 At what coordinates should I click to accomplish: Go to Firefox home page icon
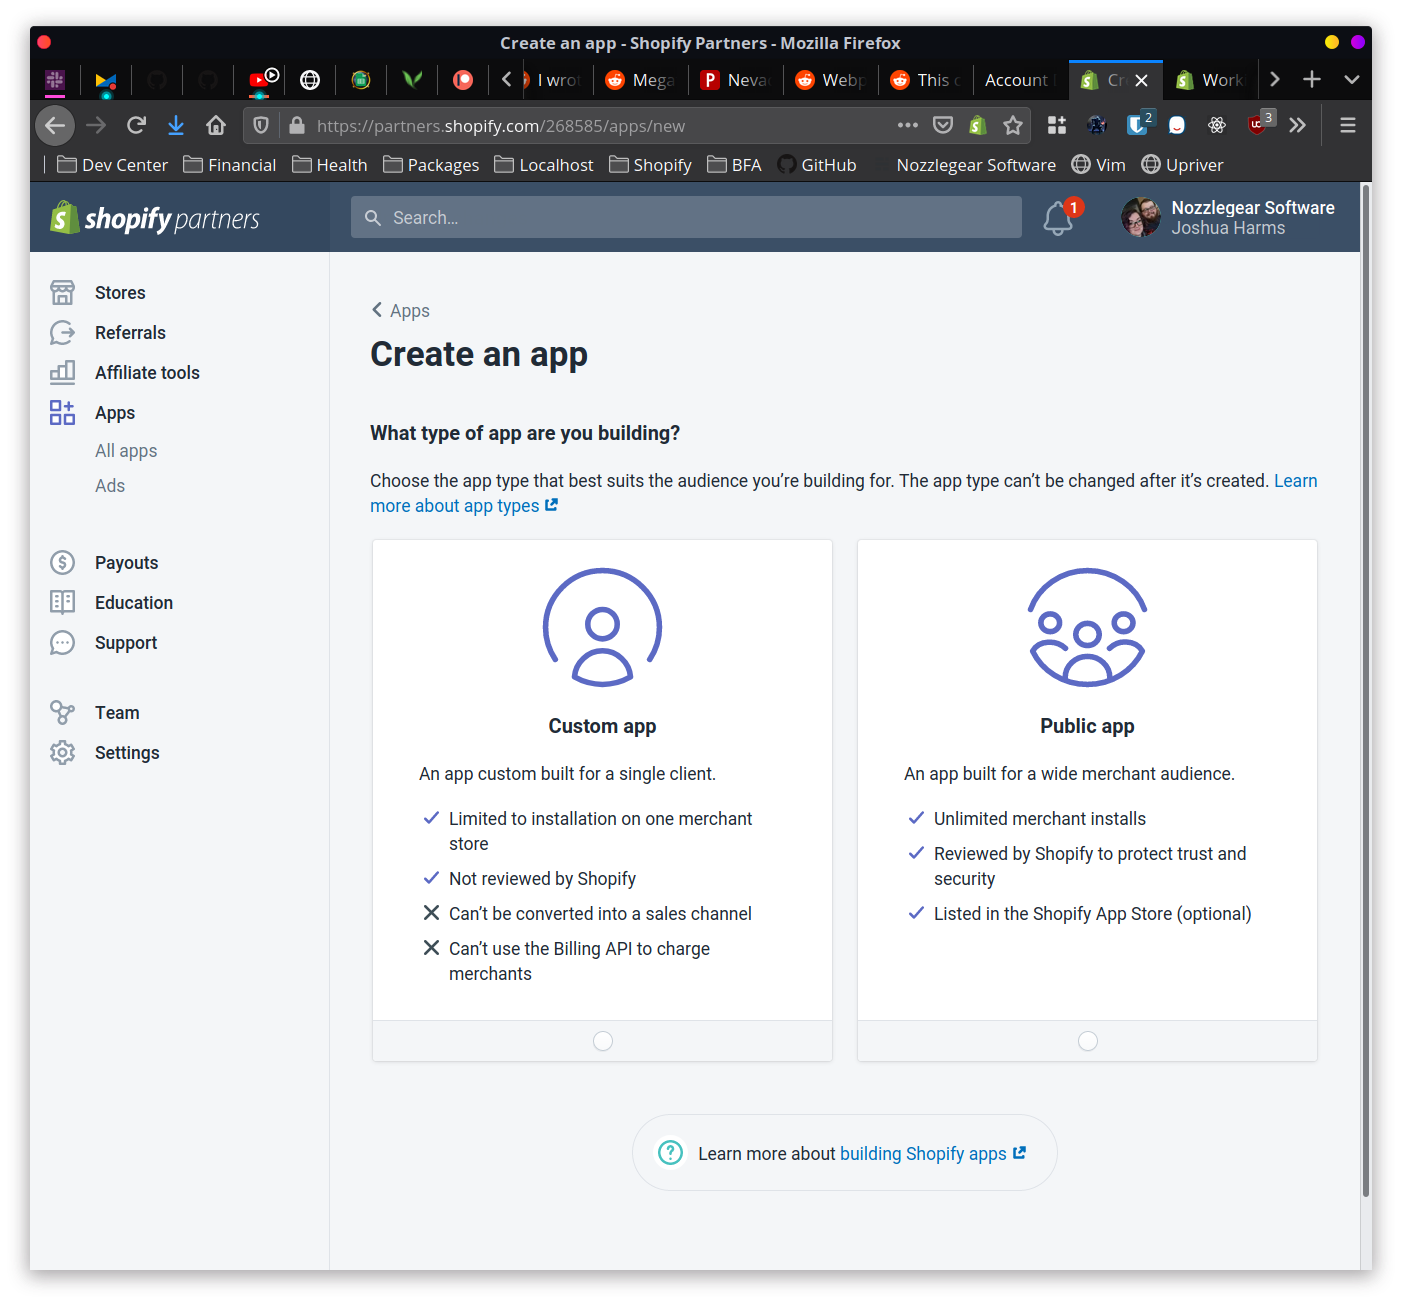(216, 125)
